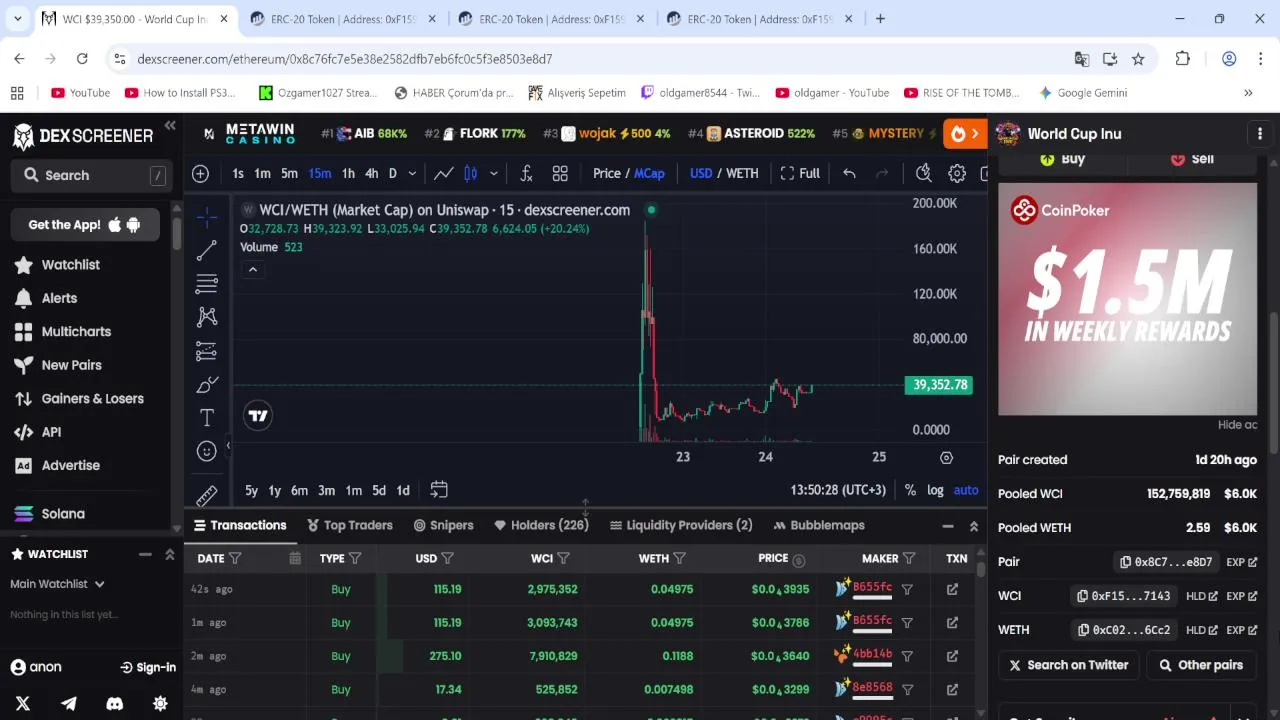
Task: Select the brush drawing tool
Action: click(x=207, y=385)
